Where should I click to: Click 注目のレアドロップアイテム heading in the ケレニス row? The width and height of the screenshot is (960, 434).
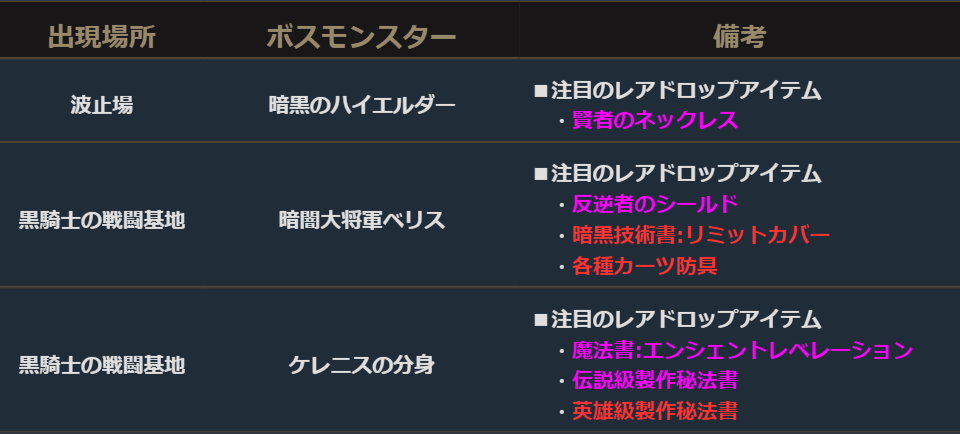pyautogui.click(x=686, y=320)
